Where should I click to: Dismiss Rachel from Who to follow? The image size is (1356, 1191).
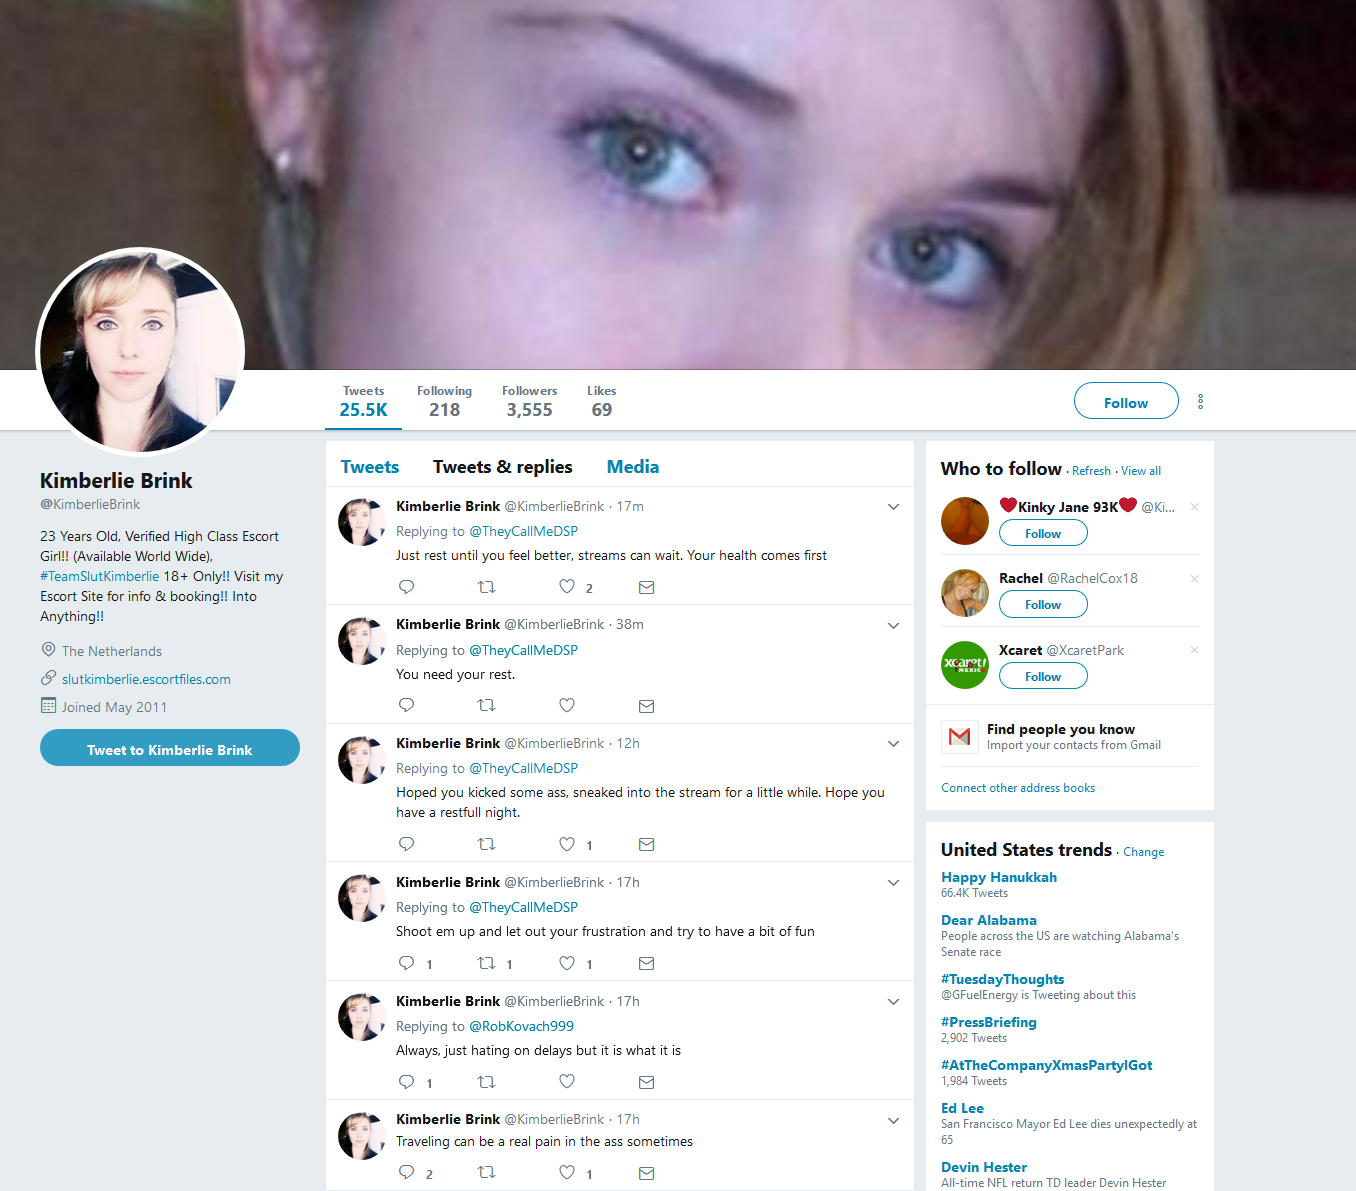(x=1194, y=579)
